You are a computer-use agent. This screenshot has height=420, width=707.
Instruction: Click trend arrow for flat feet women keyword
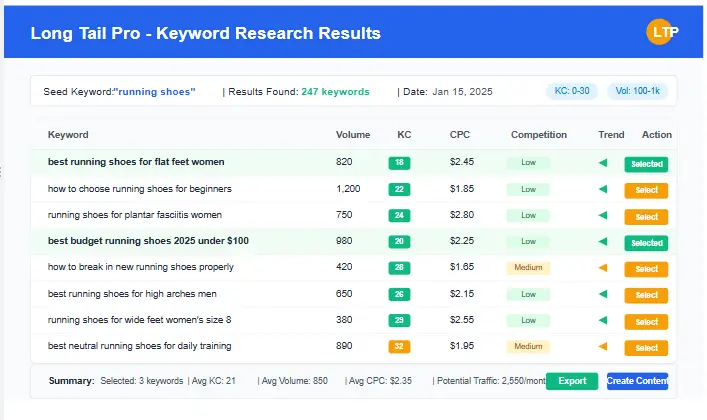point(602,162)
